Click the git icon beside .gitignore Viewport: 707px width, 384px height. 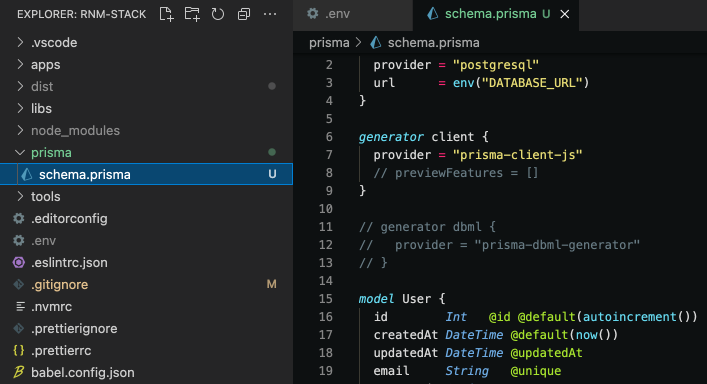pos(18,284)
